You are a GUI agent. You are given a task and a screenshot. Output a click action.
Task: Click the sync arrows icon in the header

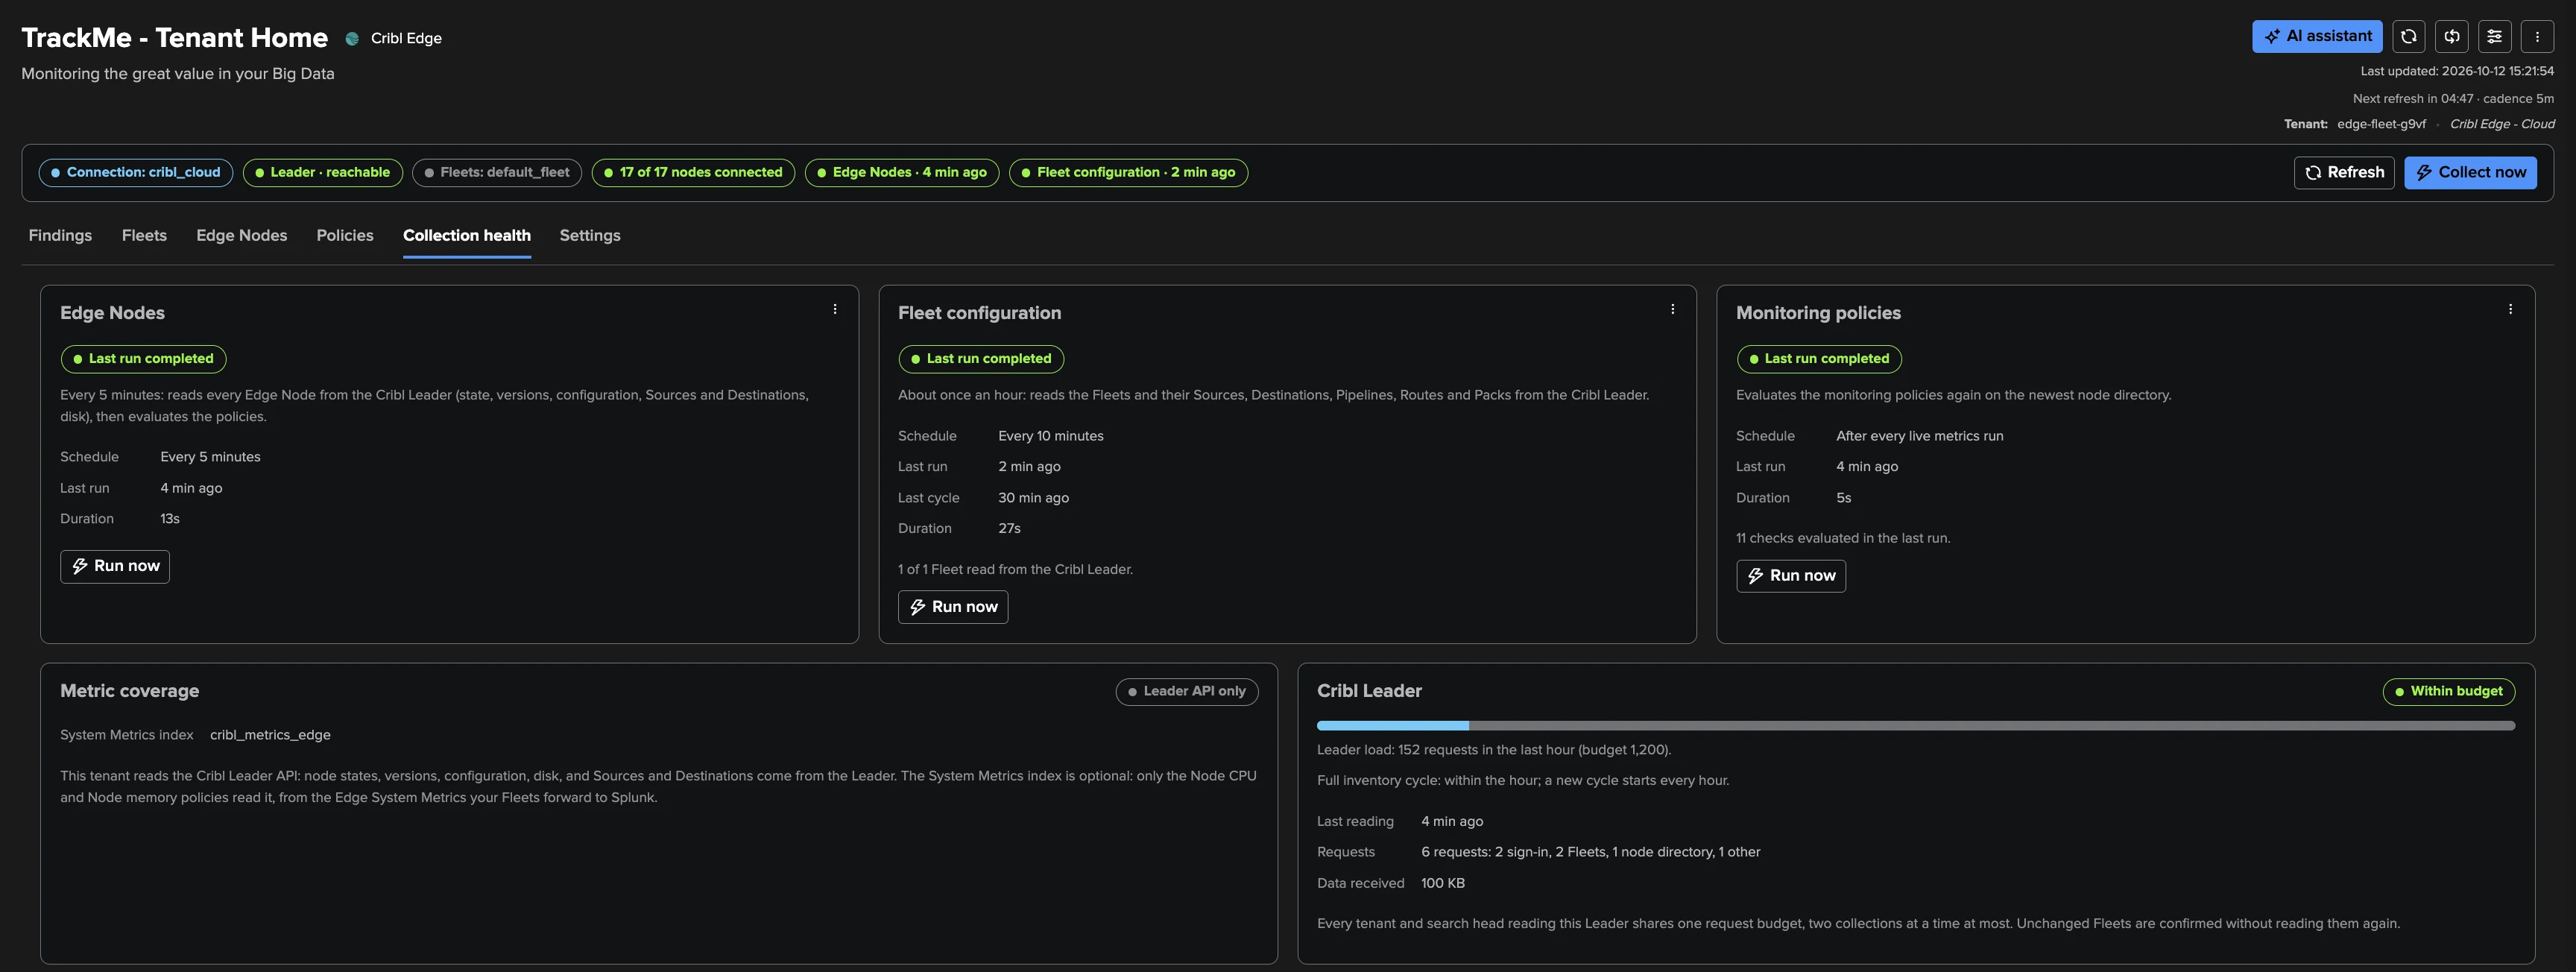click(2451, 36)
